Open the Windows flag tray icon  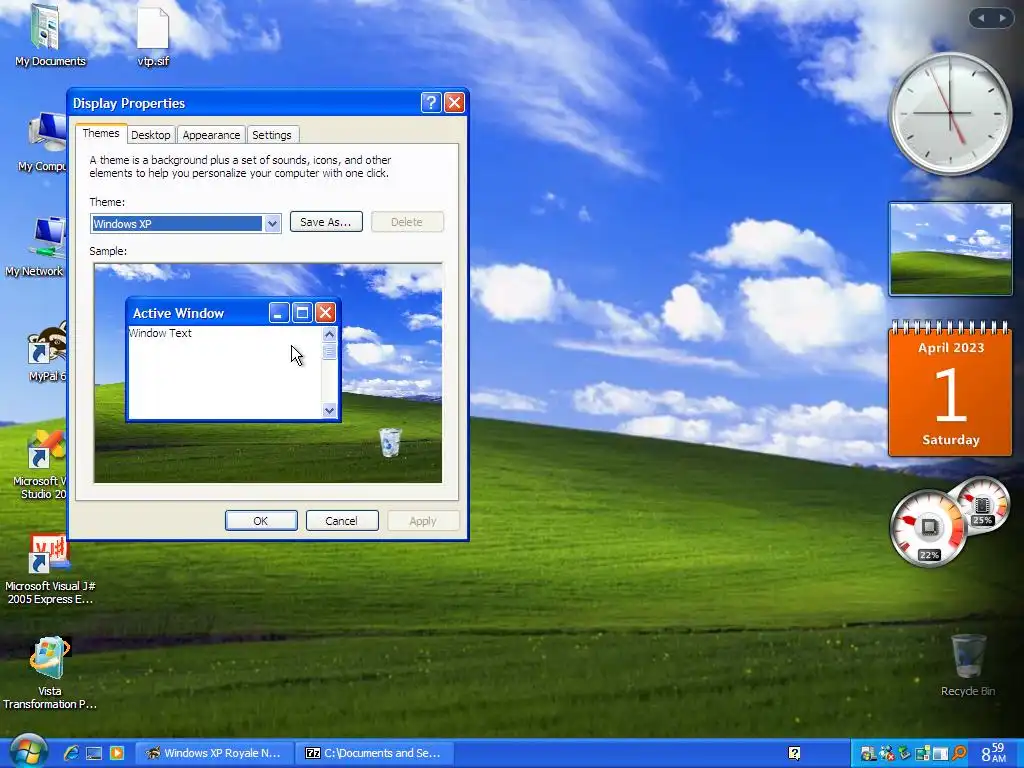[868, 754]
